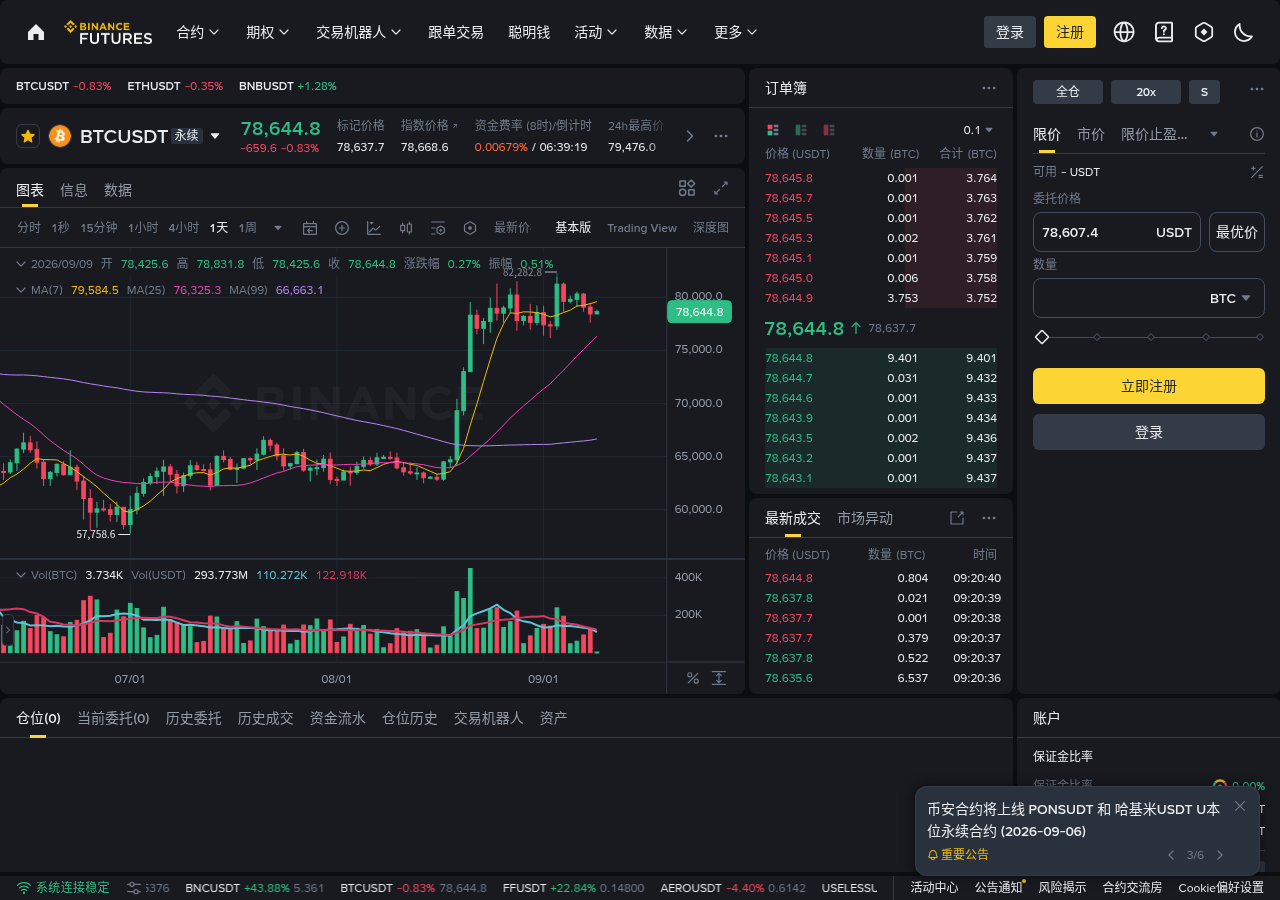
Task: Show bids-only order book view
Action: [800, 130]
